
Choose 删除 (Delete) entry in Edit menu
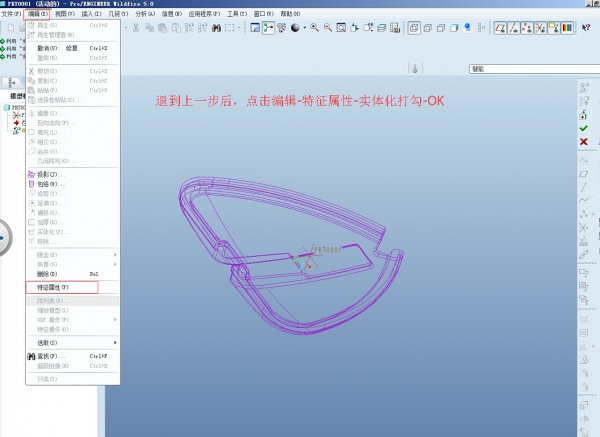pyautogui.click(x=72, y=274)
